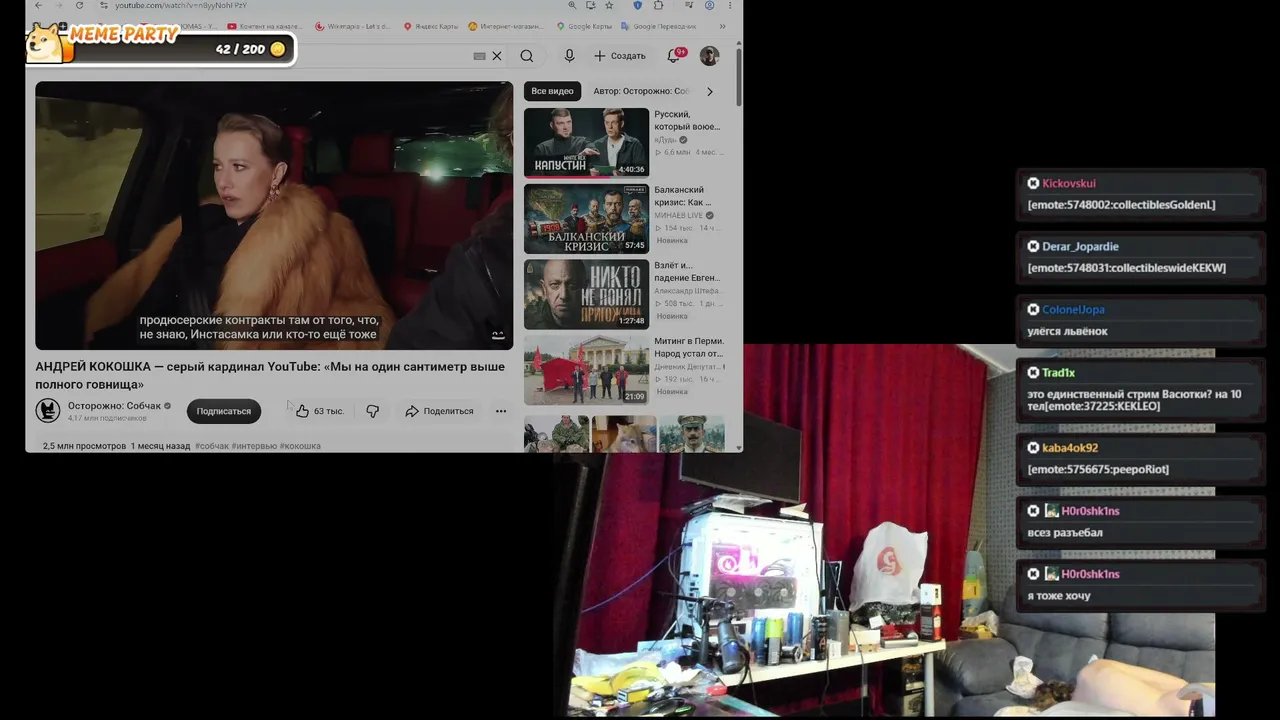Viewport: 1280px width, 720px height.
Task: Open the browser extensions puzzle icon
Action: click(658, 5)
